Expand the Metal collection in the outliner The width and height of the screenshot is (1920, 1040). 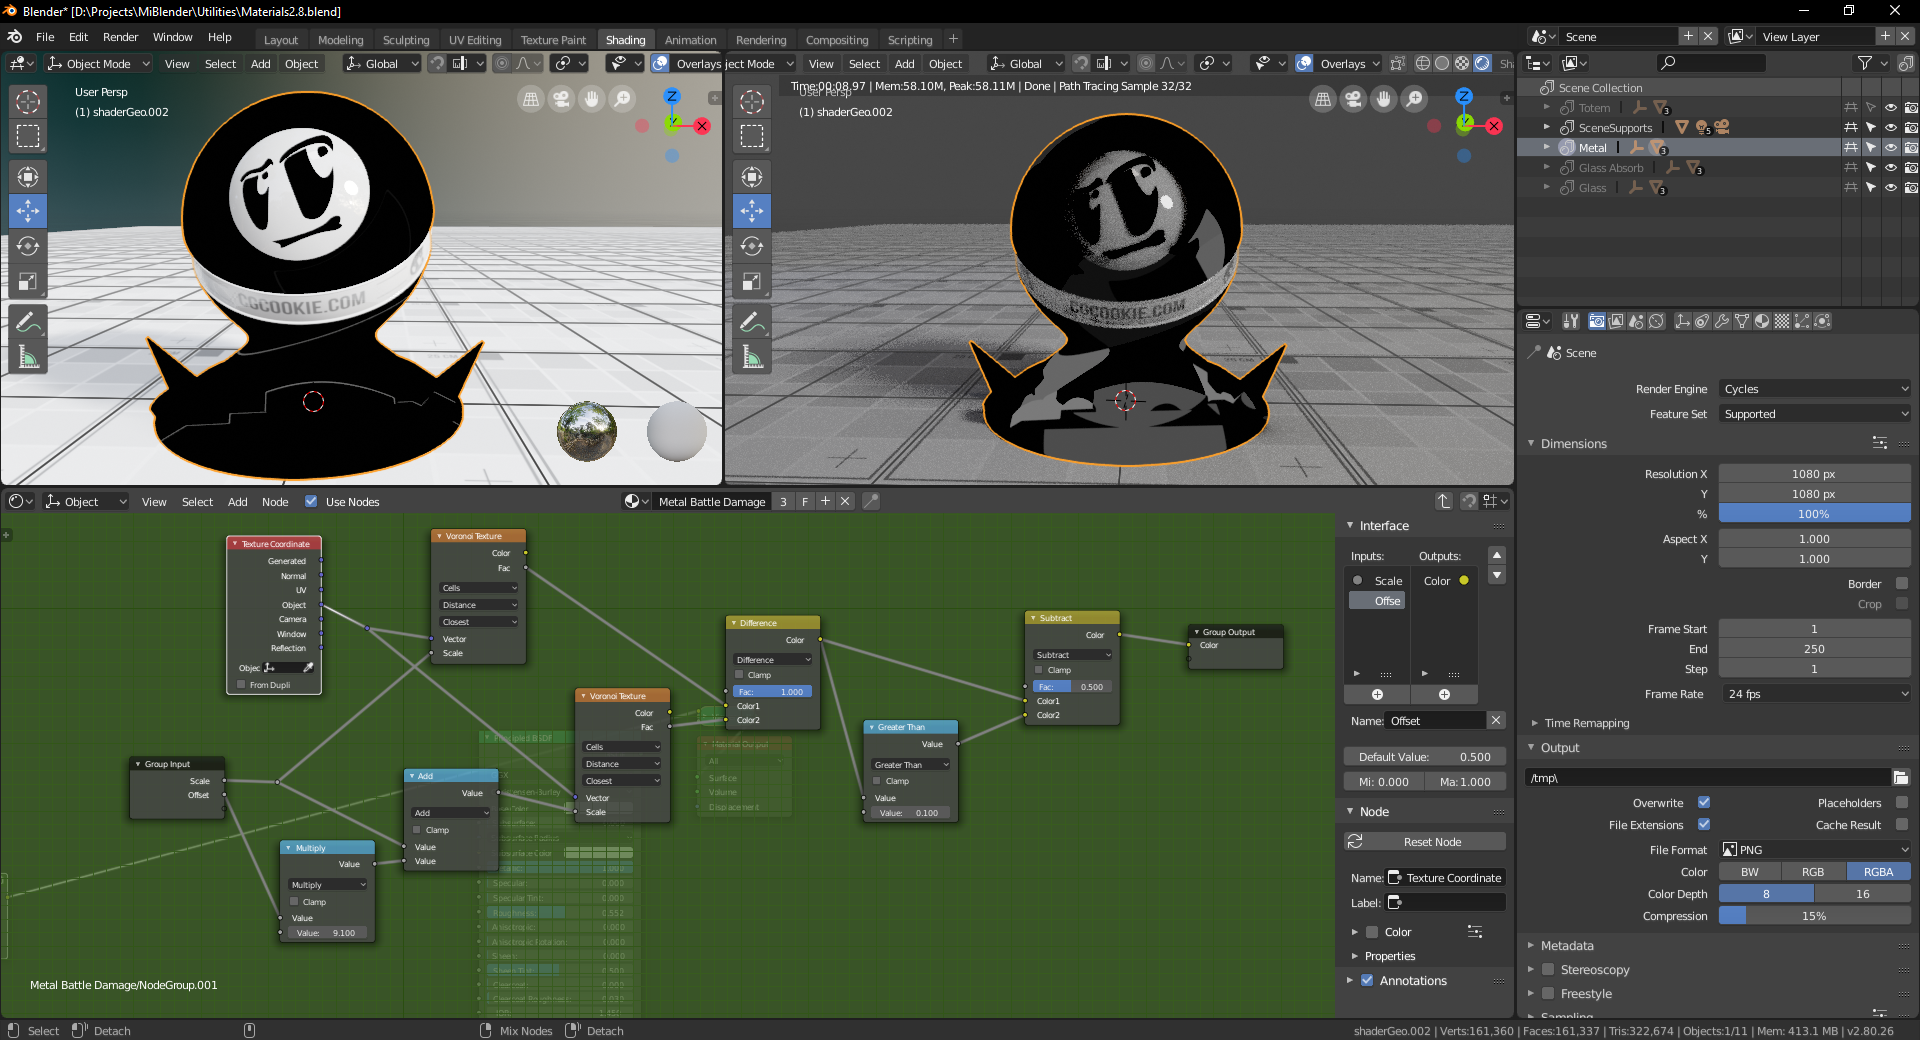pos(1547,147)
